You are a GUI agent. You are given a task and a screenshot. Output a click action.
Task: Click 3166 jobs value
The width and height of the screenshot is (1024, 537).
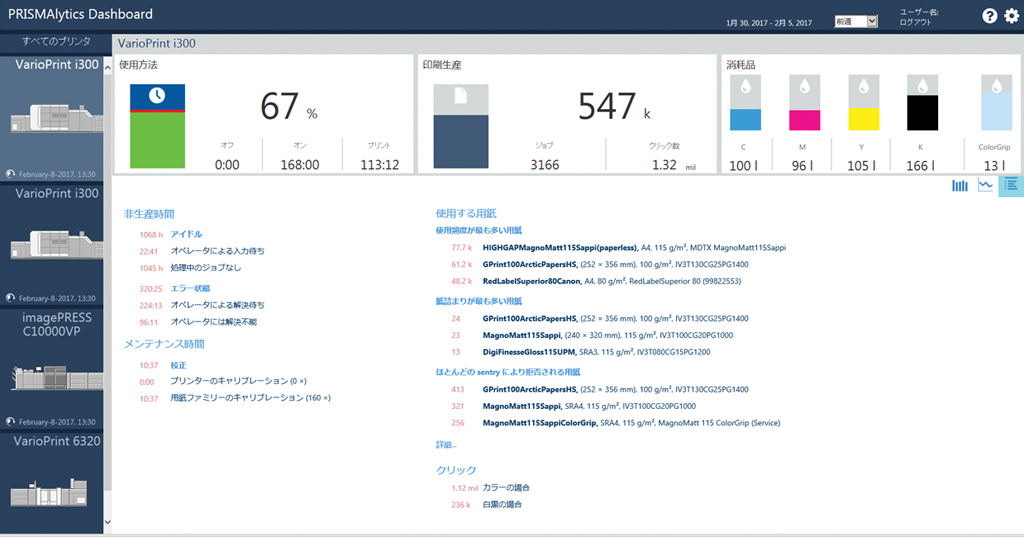(545, 165)
